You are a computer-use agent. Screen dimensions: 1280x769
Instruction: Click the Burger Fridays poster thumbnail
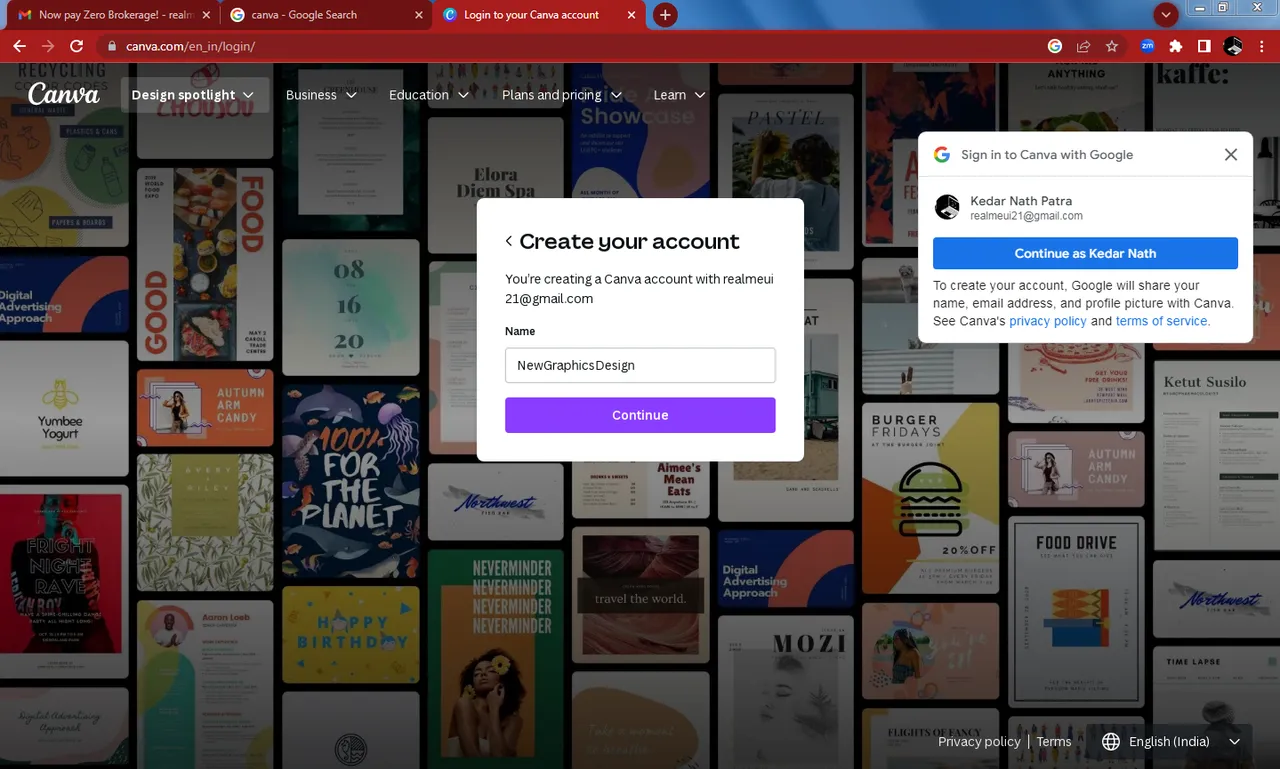pos(930,498)
